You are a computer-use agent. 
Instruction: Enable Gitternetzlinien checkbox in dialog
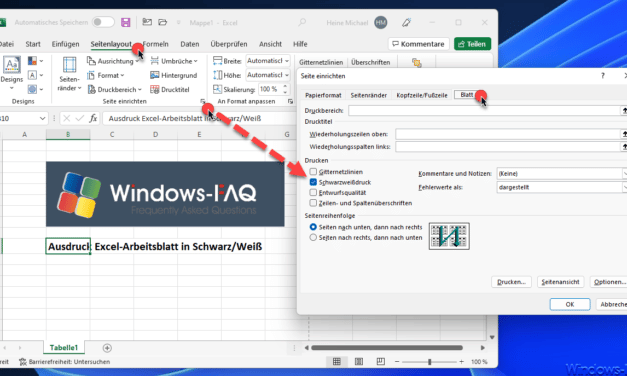(313, 172)
